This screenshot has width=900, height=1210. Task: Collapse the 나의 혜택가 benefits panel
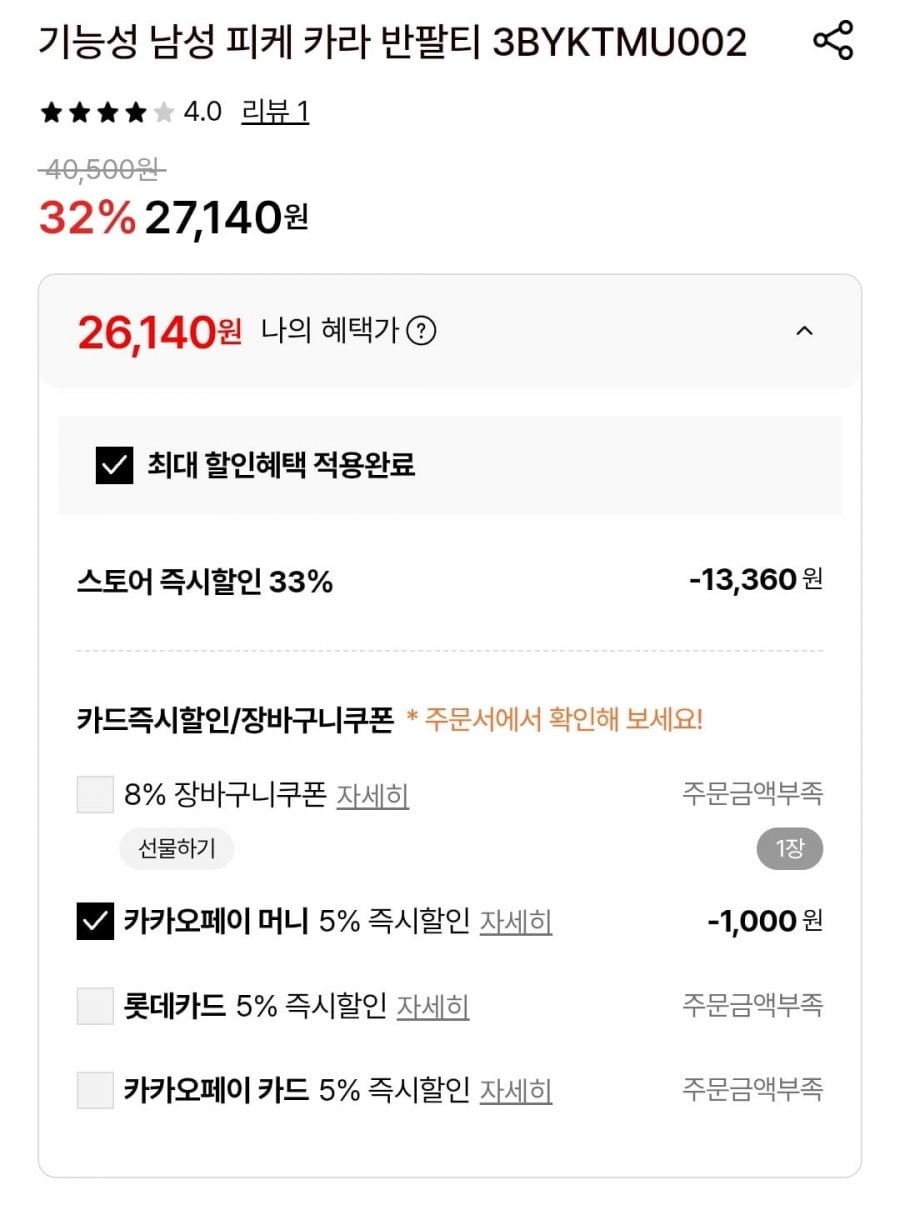tap(804, 330)
